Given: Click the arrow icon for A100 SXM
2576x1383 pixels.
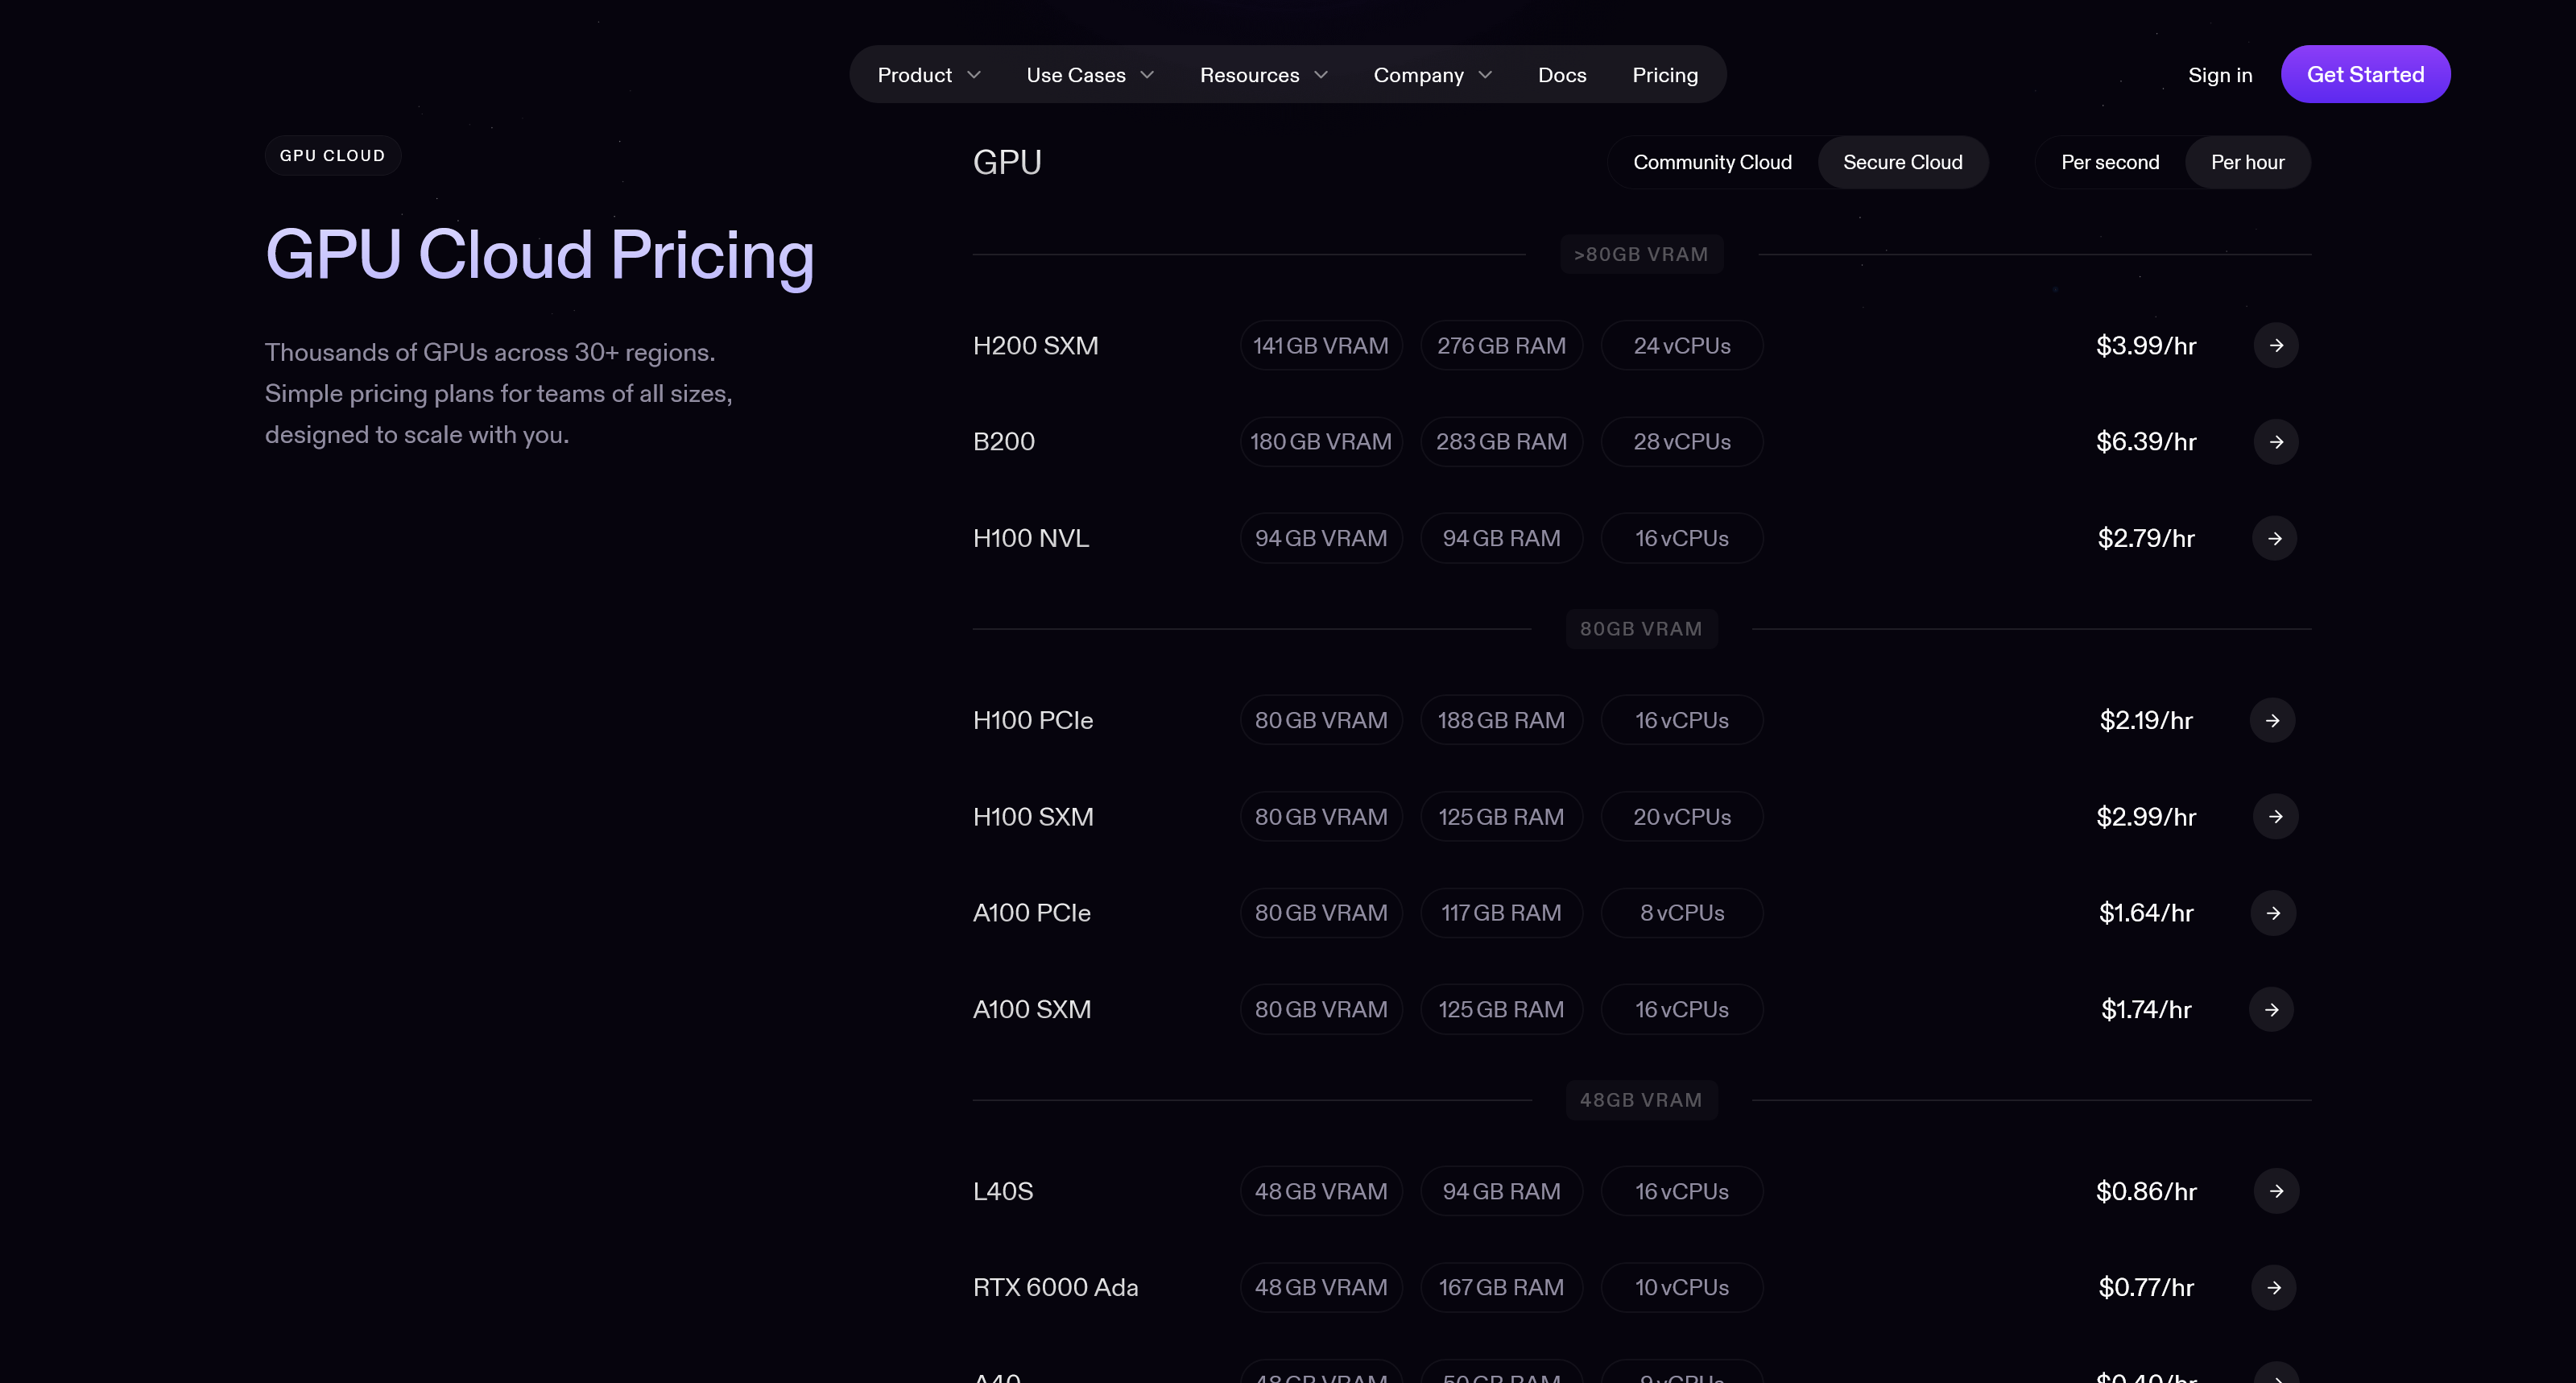Looking at the screenshot, I should point(2271,1009).
